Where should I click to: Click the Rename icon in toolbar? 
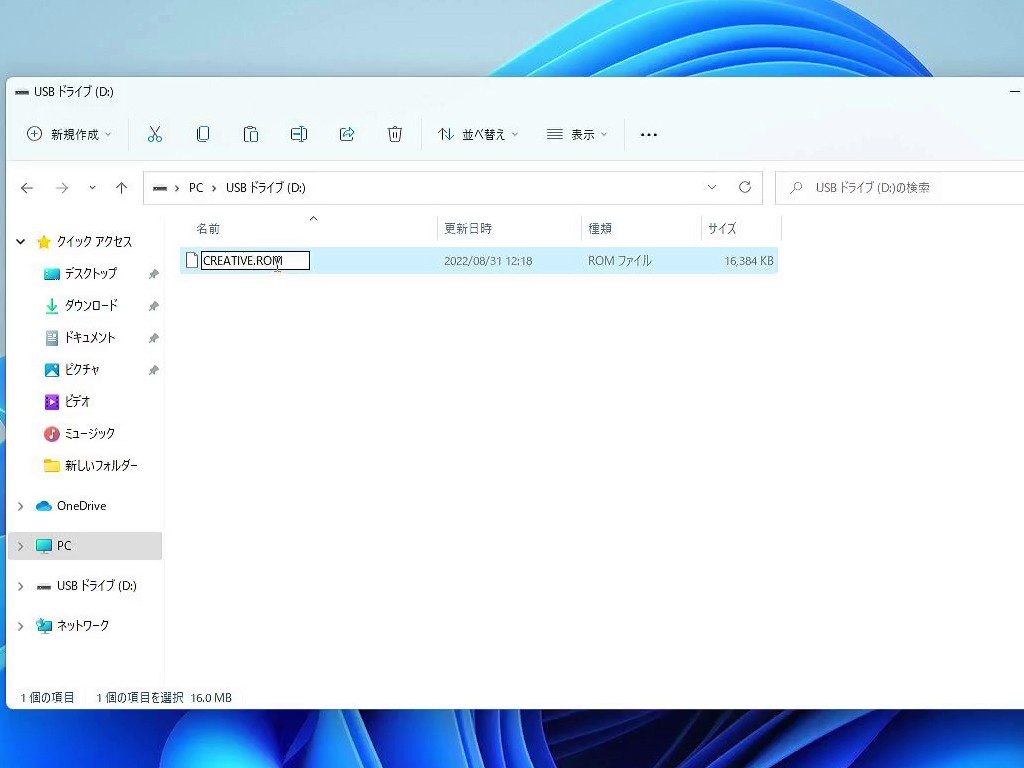click(299, 134)
